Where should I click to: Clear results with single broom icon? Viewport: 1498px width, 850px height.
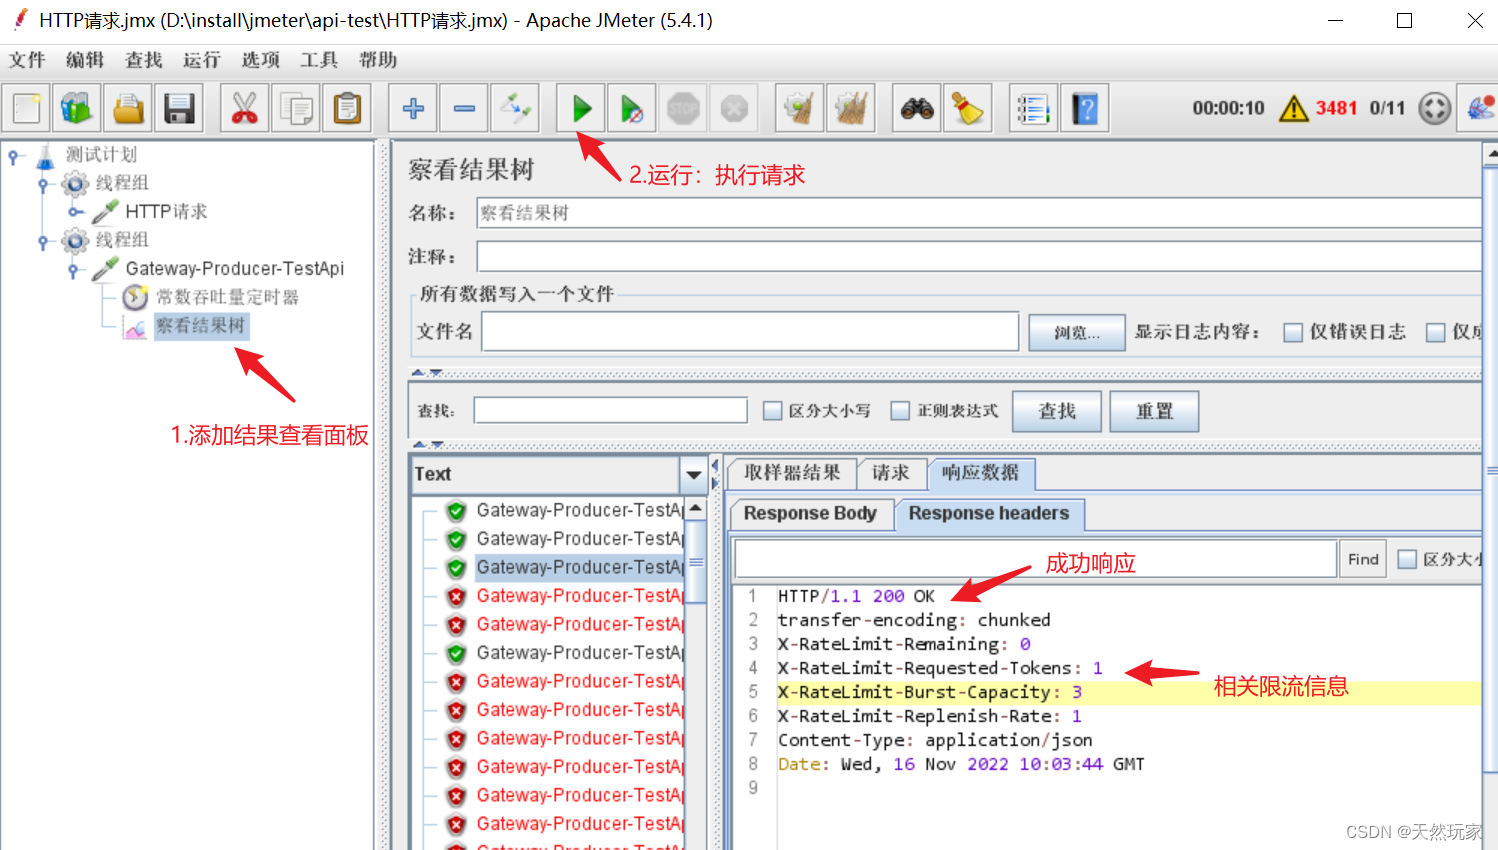tap(799, 108)
